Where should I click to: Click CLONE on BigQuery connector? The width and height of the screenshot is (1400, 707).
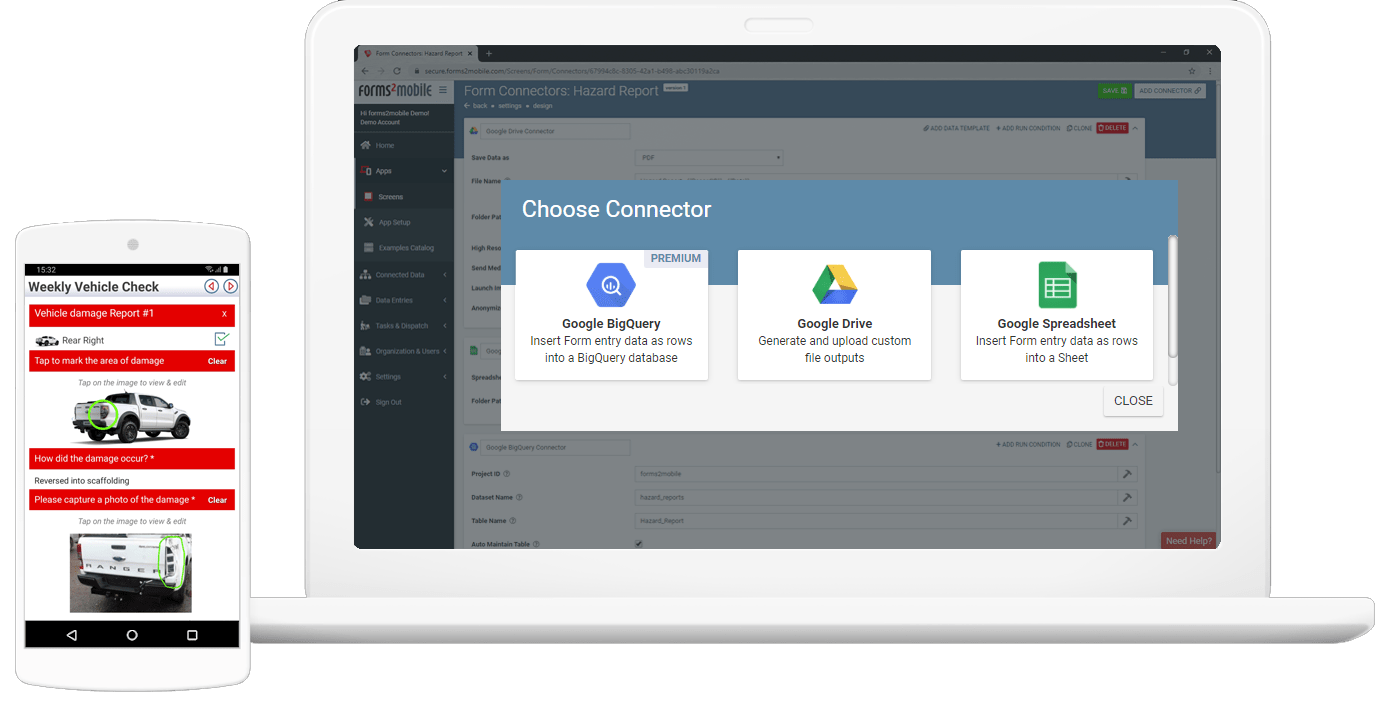(1079, 444)
